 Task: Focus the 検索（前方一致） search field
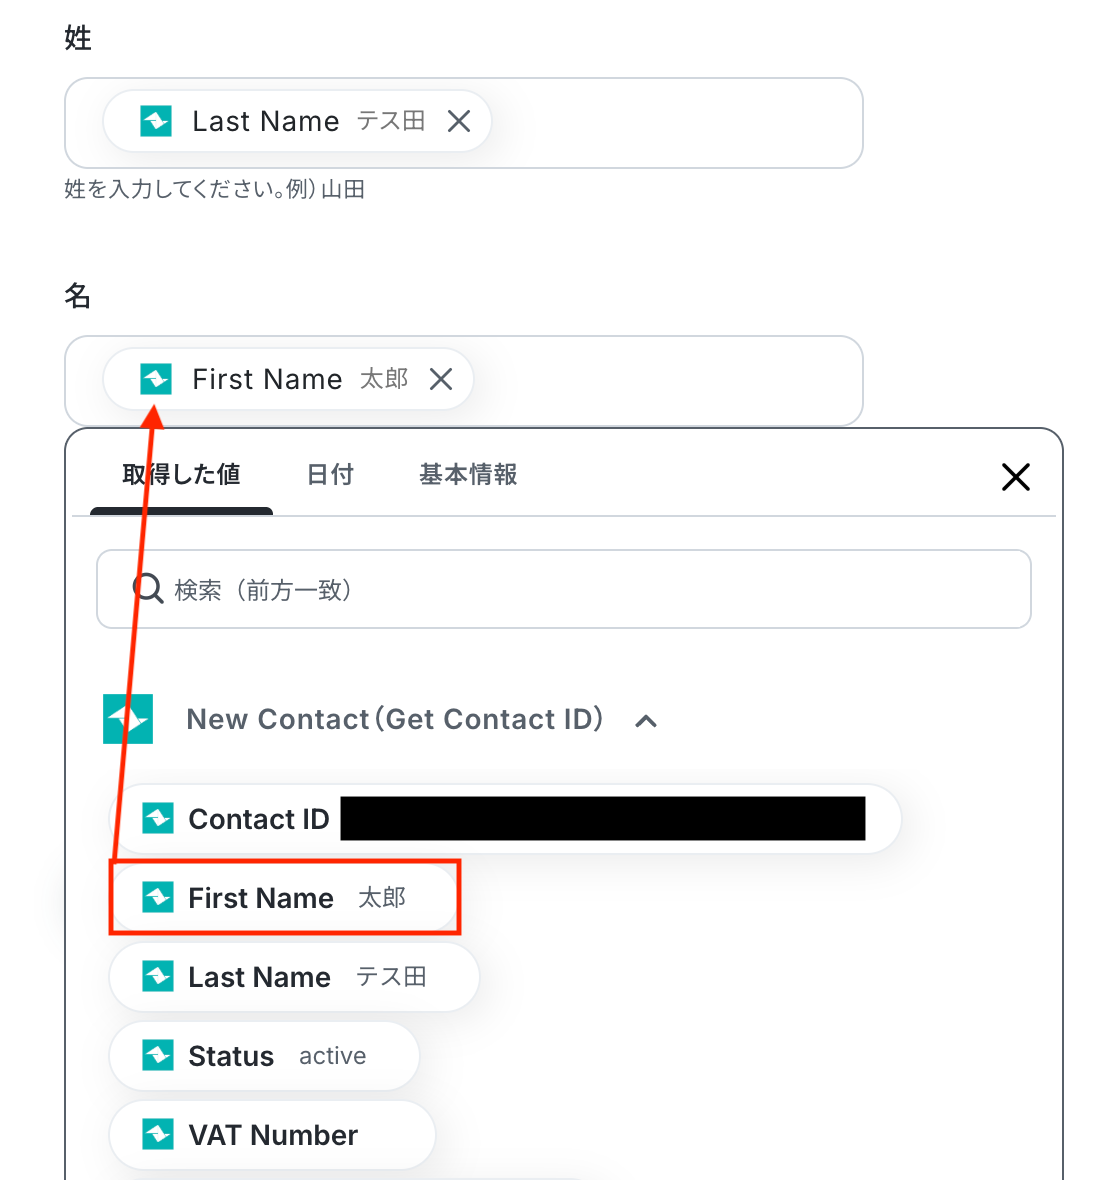click(x=564, y=588)
